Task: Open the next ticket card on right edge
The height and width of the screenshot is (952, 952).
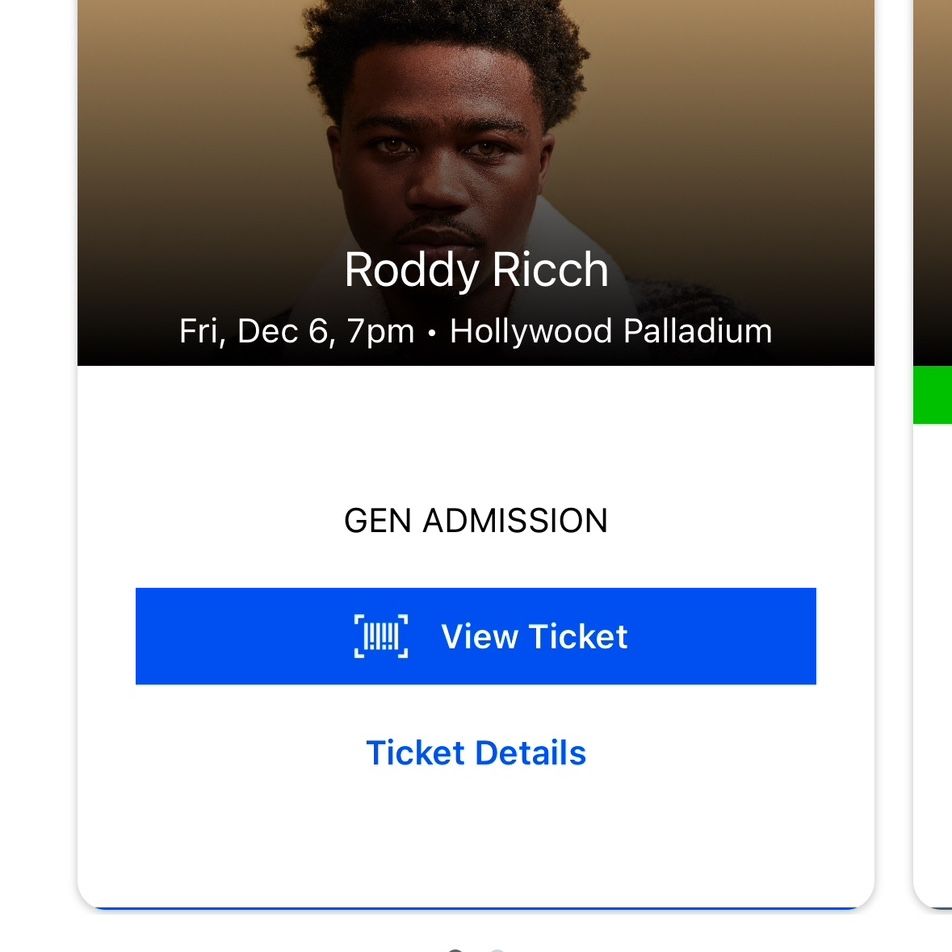Action: (933, 454)
